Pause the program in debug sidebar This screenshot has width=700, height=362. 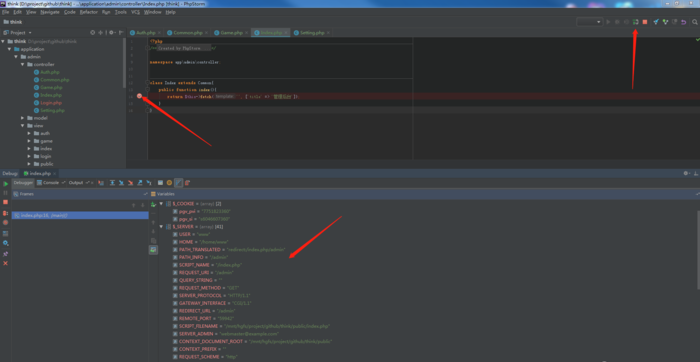click(5, 193)
